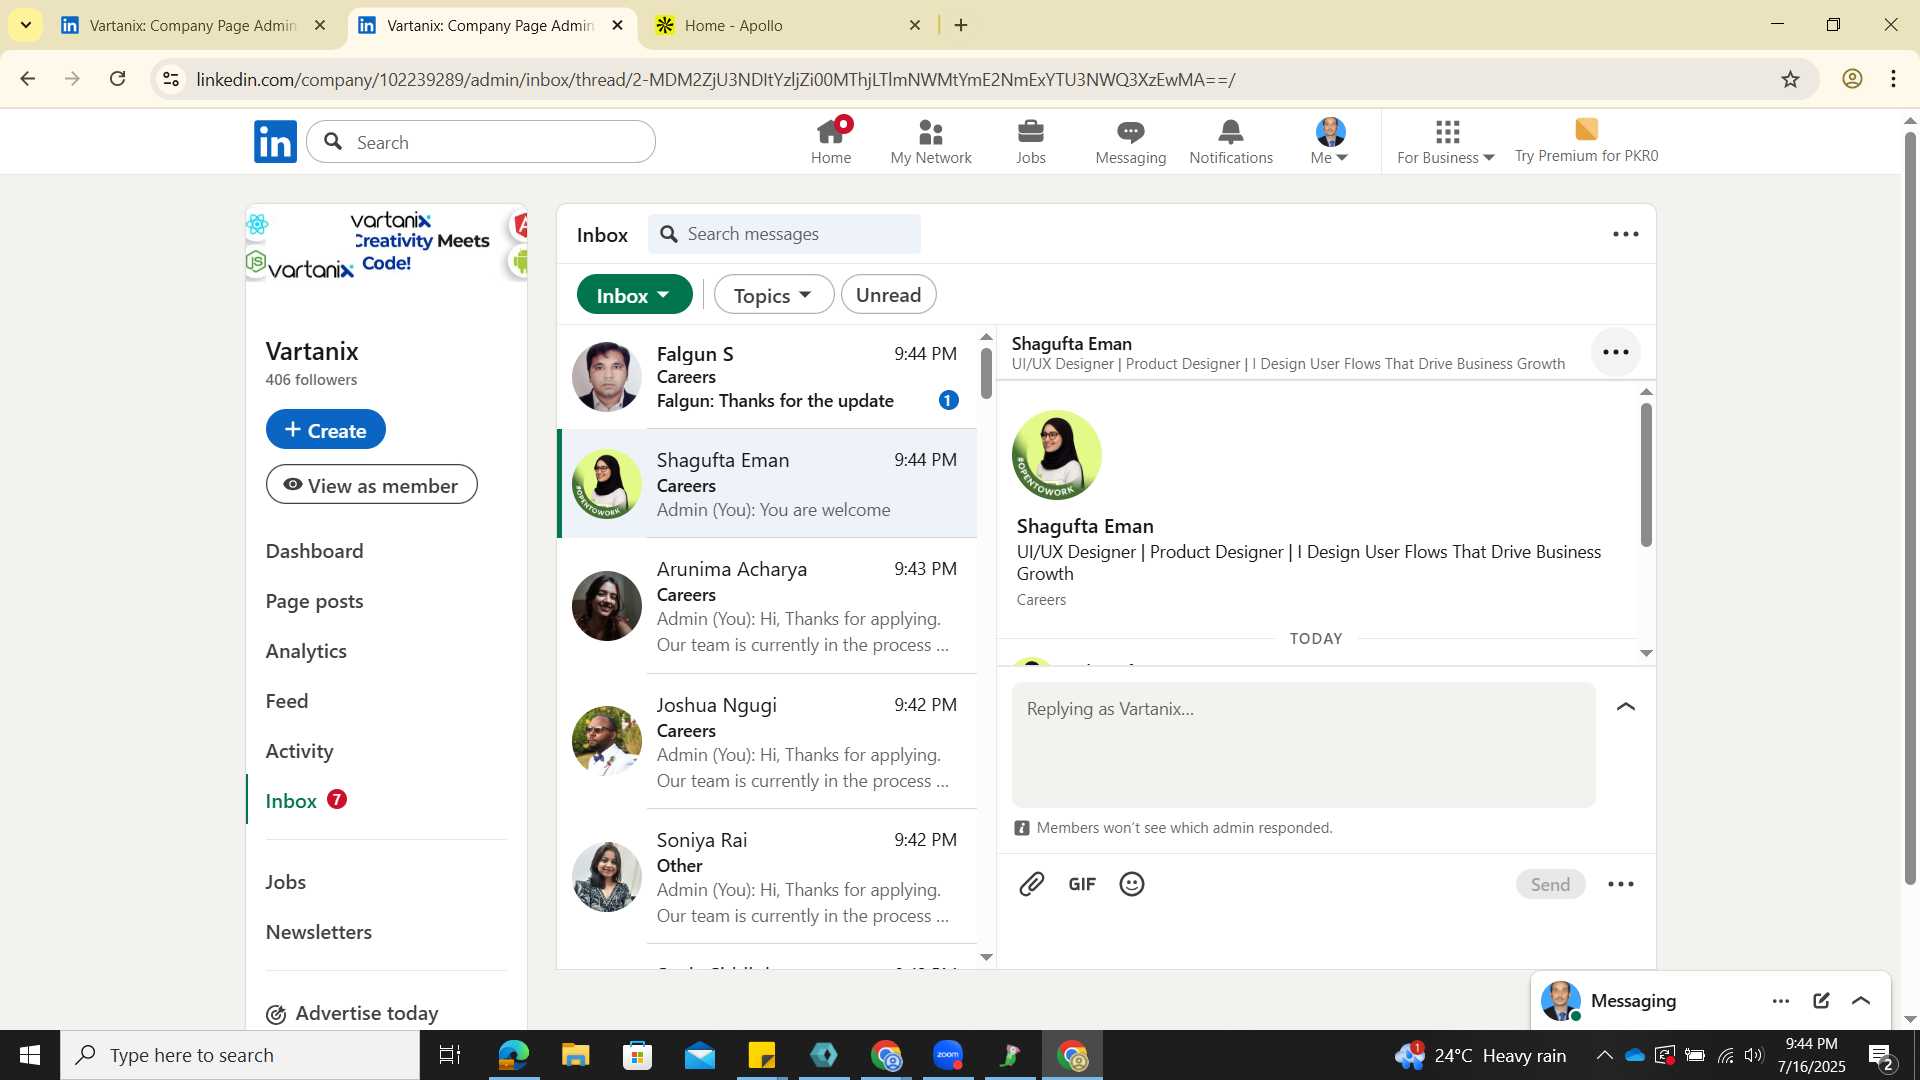Open Feed in the sidebar
Viewport: 1920px width, 1080px height.
coord(287,701)
